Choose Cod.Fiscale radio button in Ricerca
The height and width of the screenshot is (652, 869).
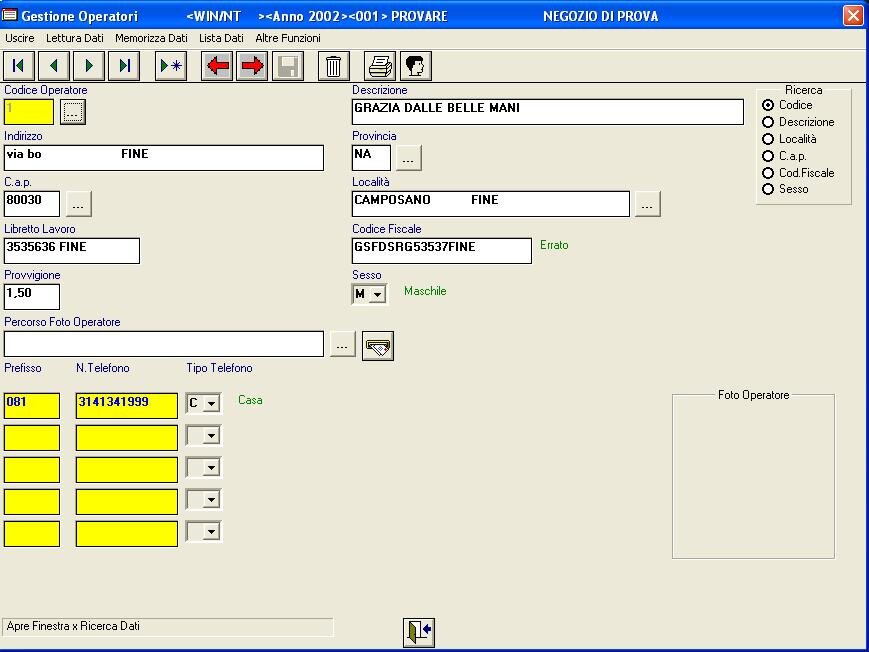(x=768, y=173)
